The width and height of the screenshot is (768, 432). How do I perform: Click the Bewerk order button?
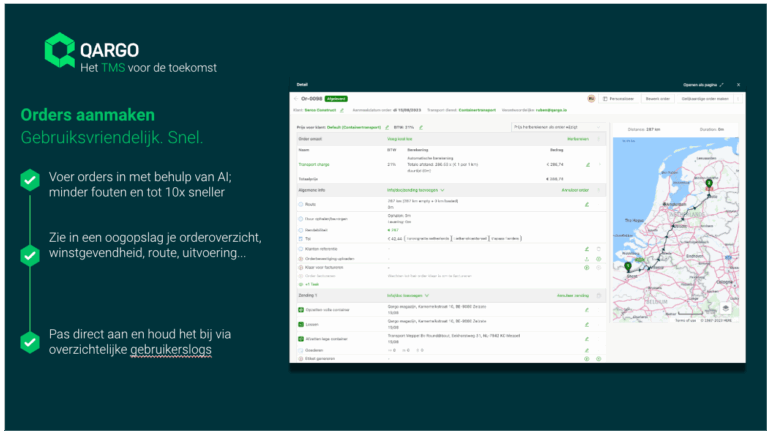(x=658, y=99)
